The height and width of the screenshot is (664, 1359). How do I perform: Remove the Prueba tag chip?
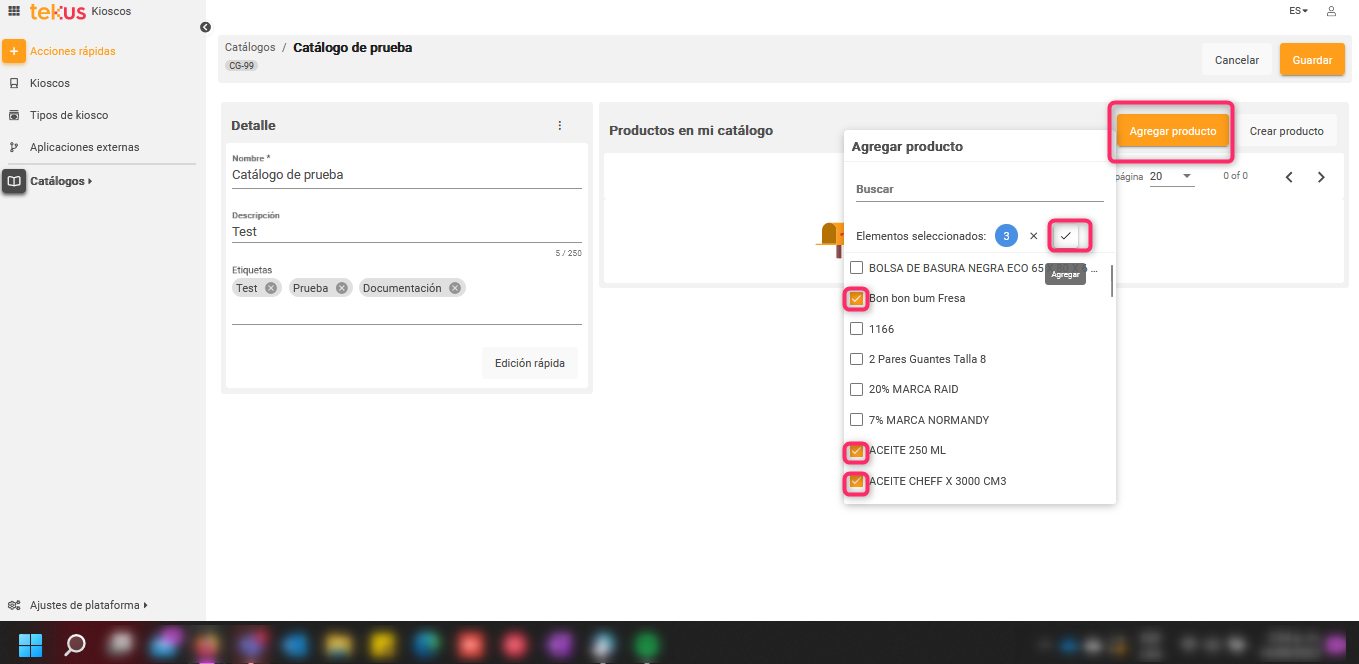point(342,288)
